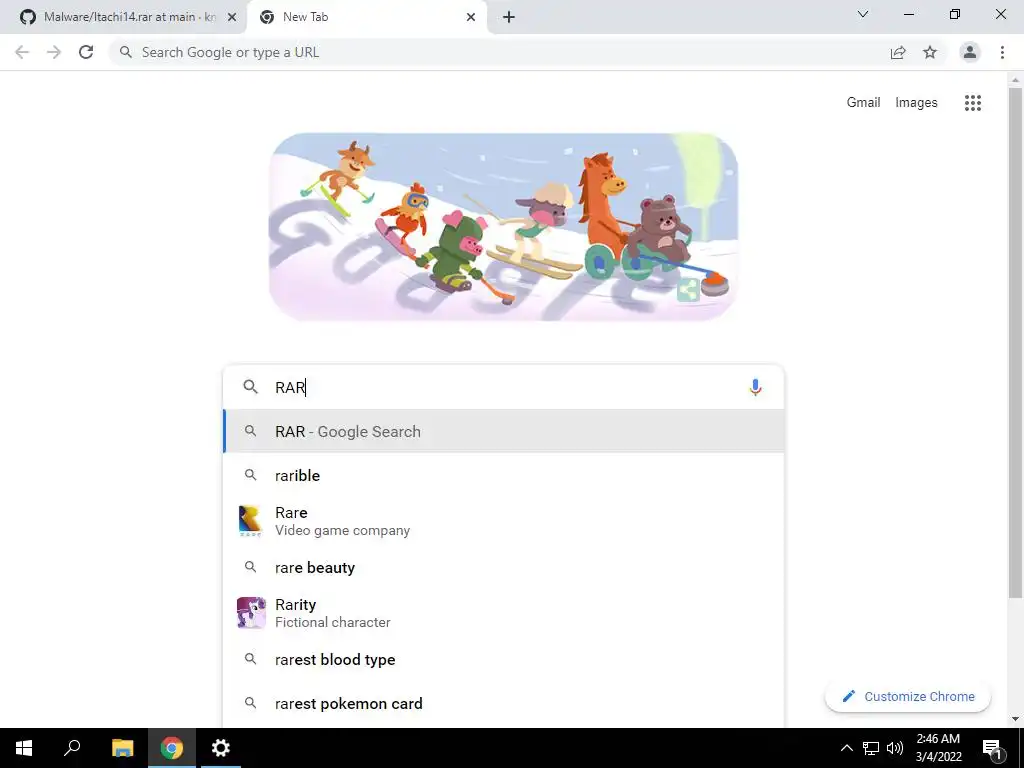Open the notification center icon
The width and height of the screenshot is (1024, 768).
click(992, 749)
